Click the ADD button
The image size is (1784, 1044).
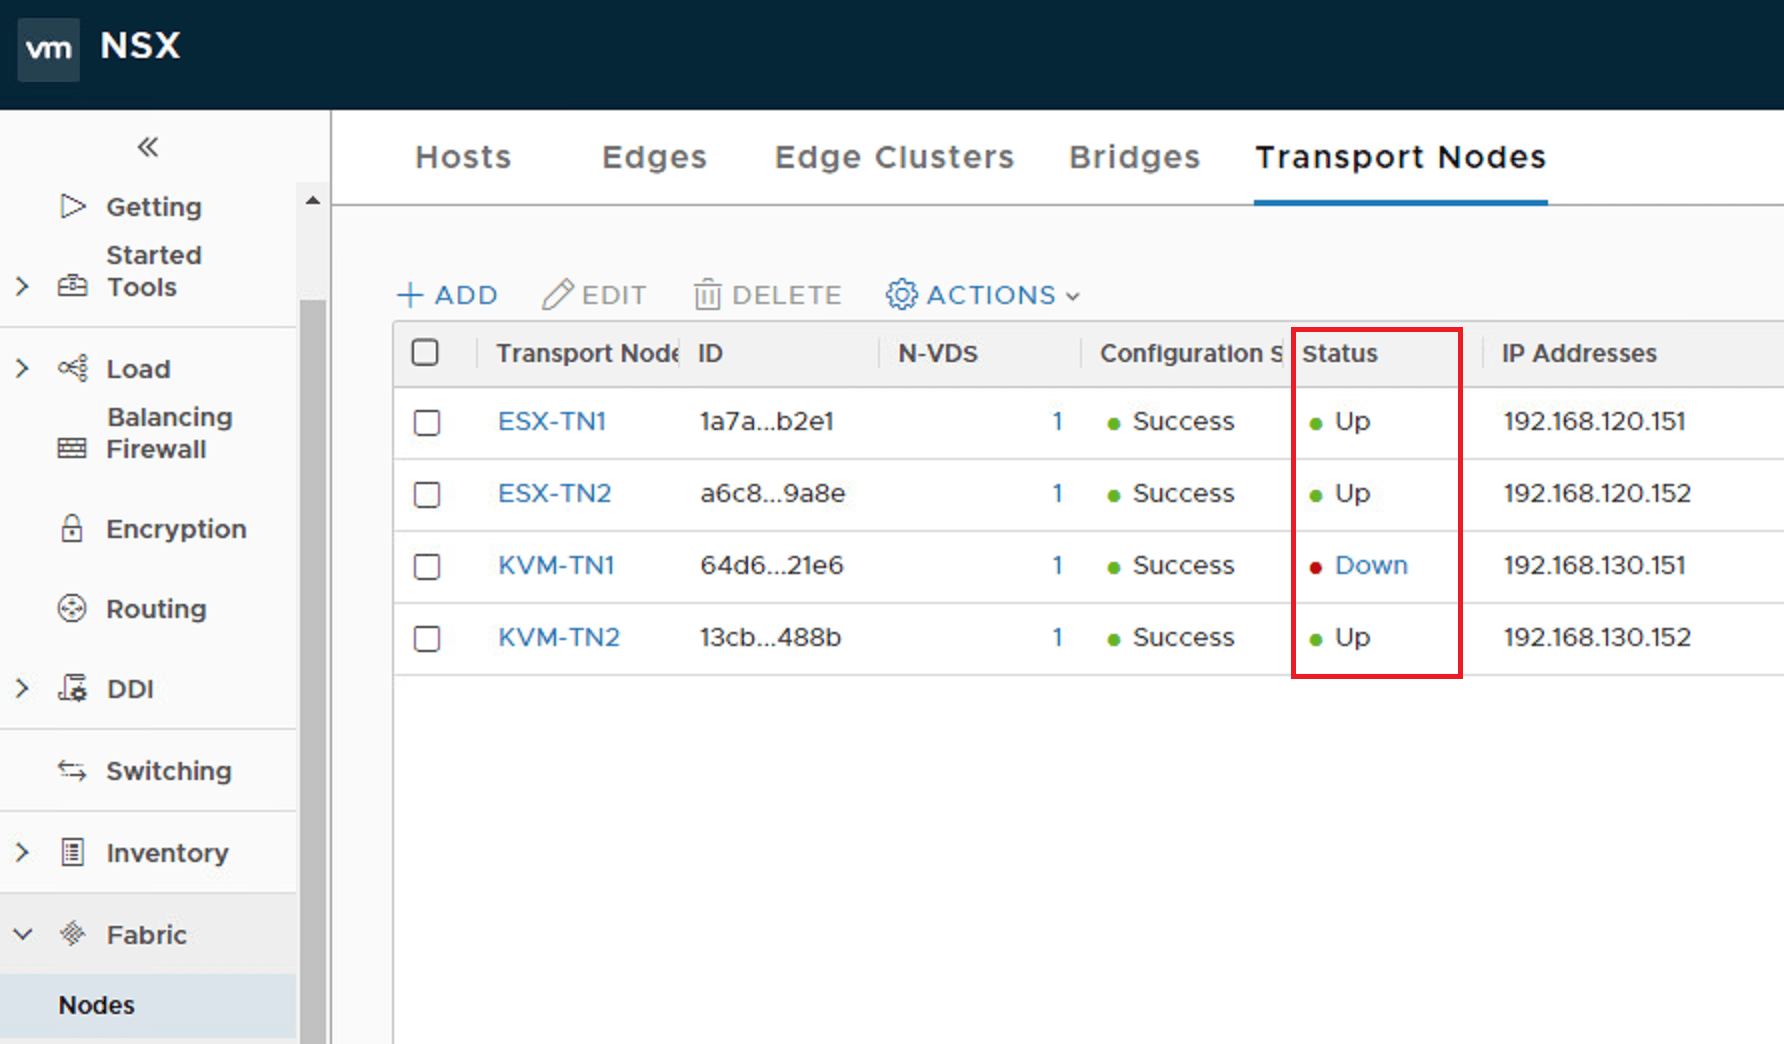coord(447,295)
